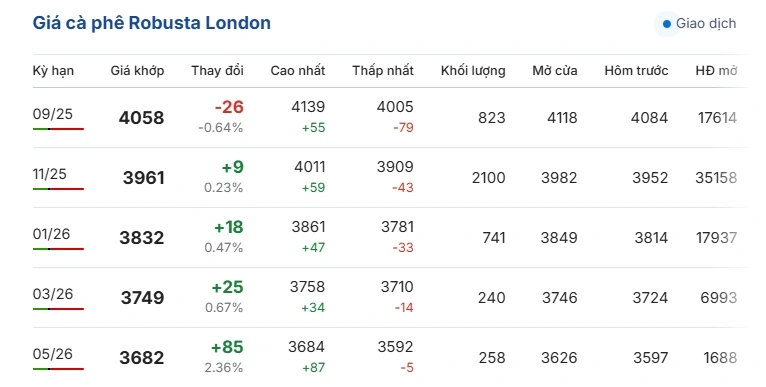This screenshot has width=766, height=387.
Task: Open the Giá cà phê Robusta London heading
Action: (x=151, y=23)
